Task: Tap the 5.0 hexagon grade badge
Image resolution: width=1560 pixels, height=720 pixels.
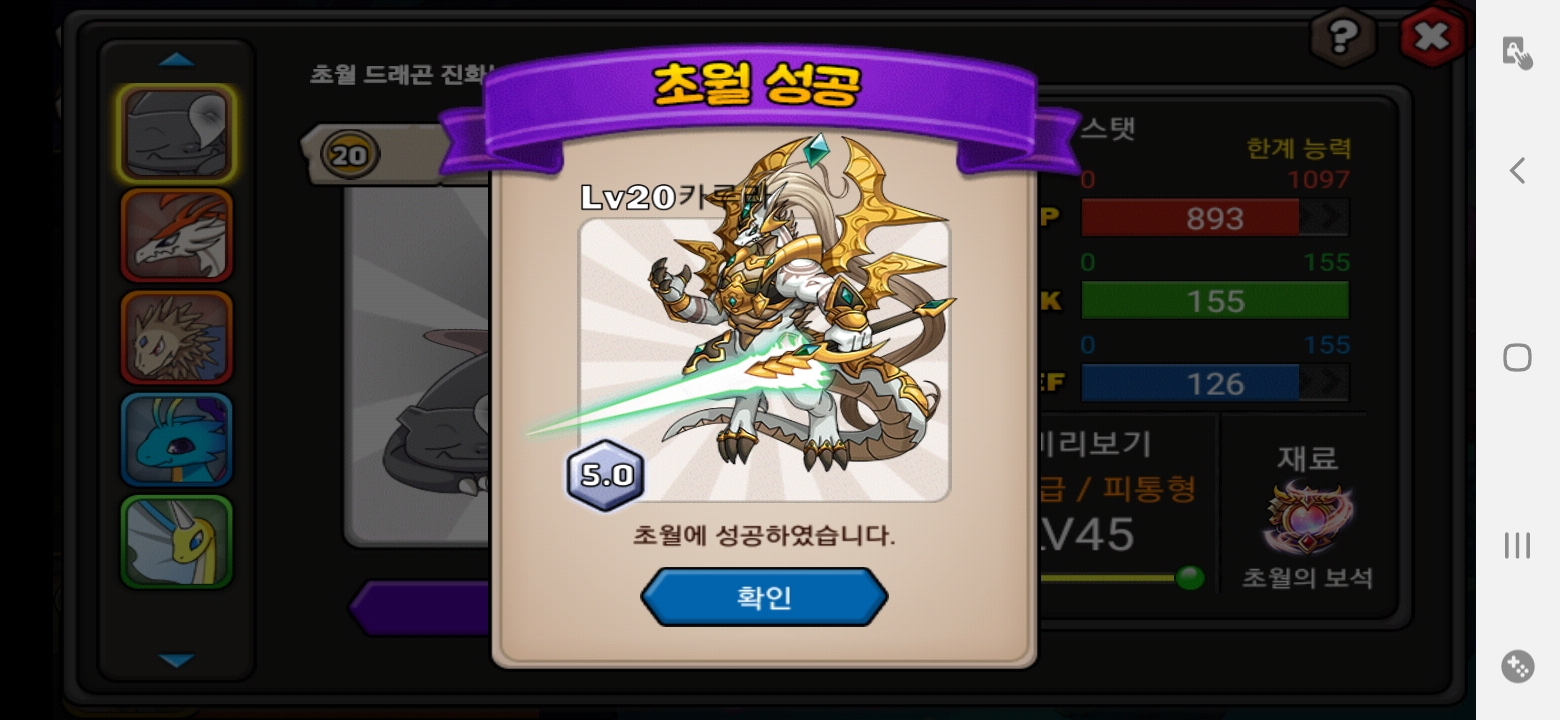Action: (x=606, y=475)
